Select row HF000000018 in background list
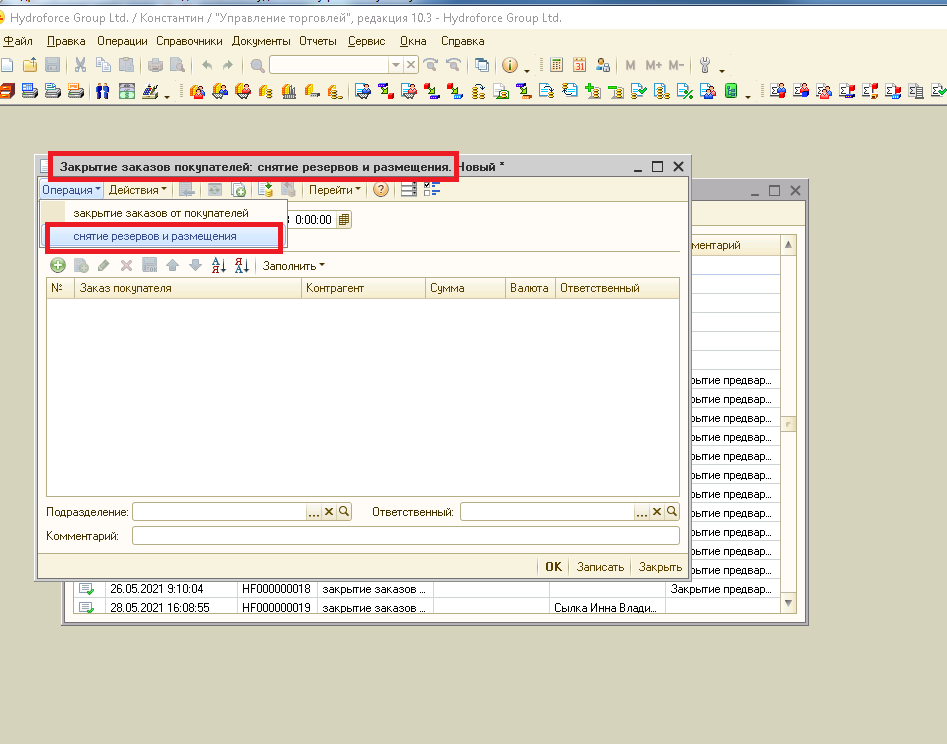 (426, 588)
